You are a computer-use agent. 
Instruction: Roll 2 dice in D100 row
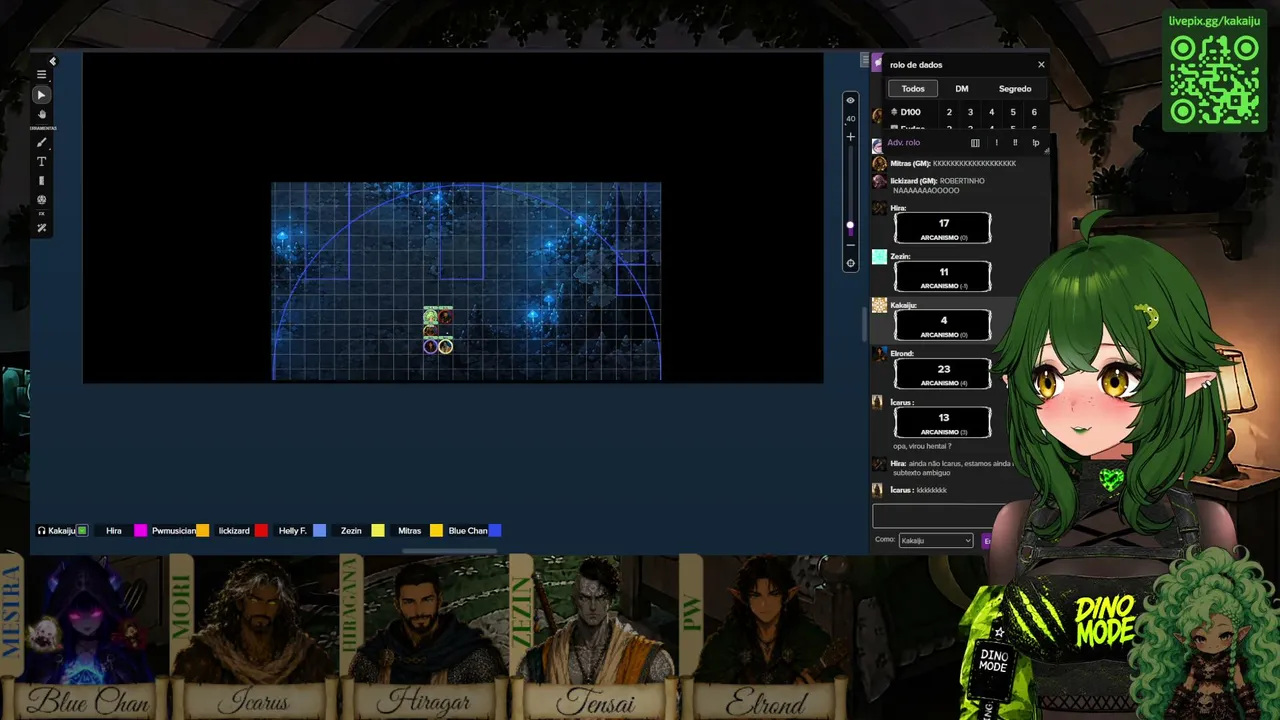(949, 112)
